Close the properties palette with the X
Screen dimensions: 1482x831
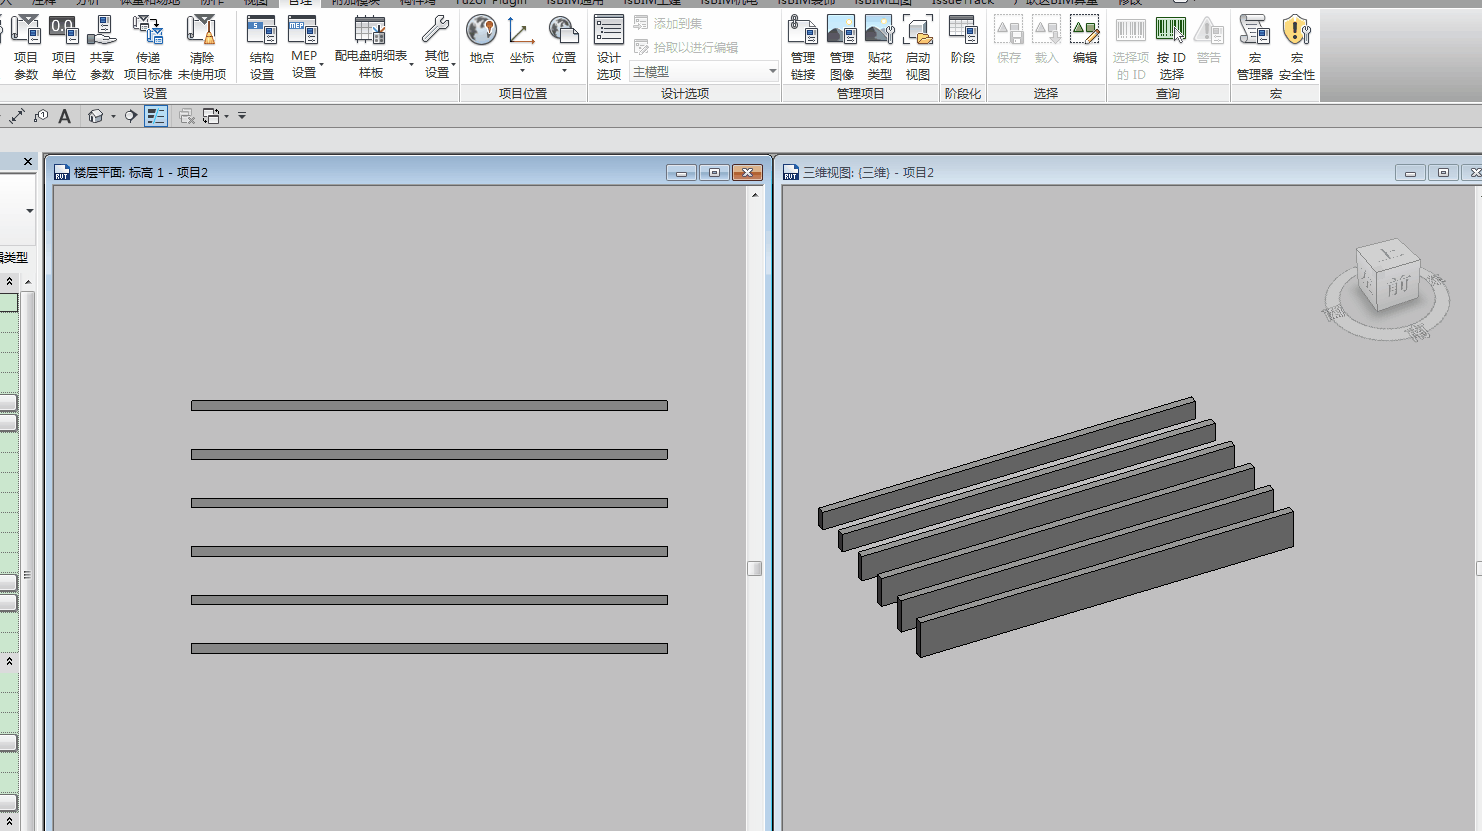click(28, 161)
